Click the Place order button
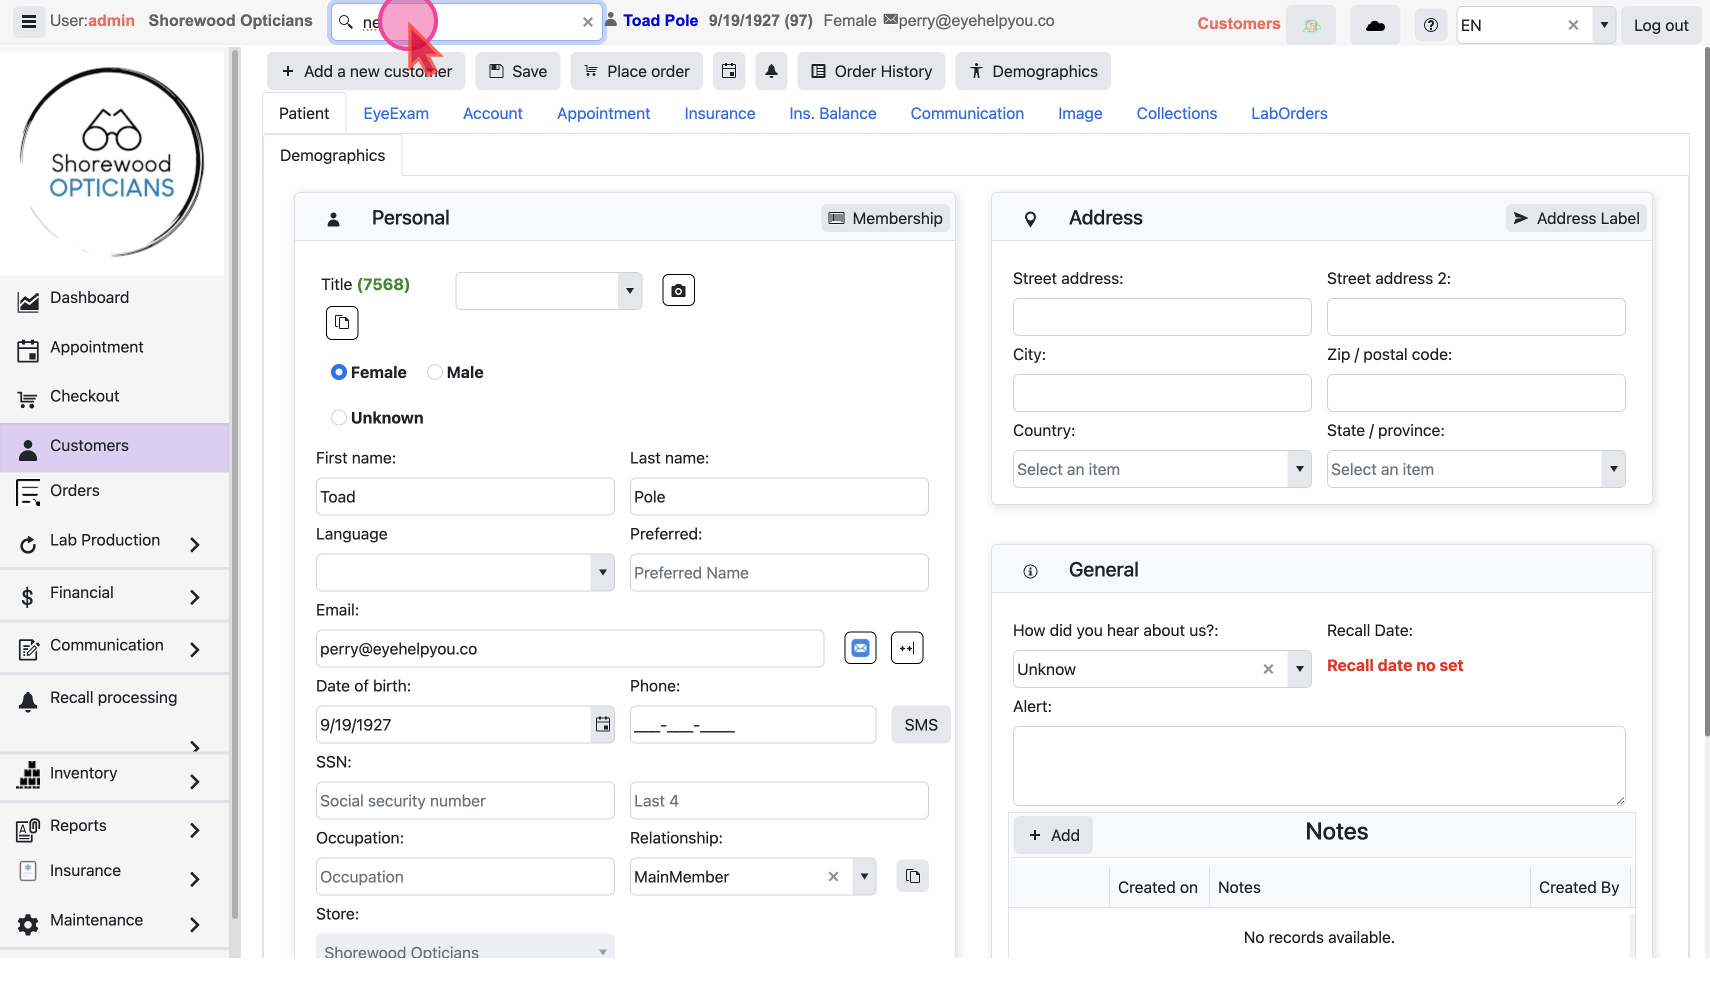The image size is (1710, 981). [637, 71]
